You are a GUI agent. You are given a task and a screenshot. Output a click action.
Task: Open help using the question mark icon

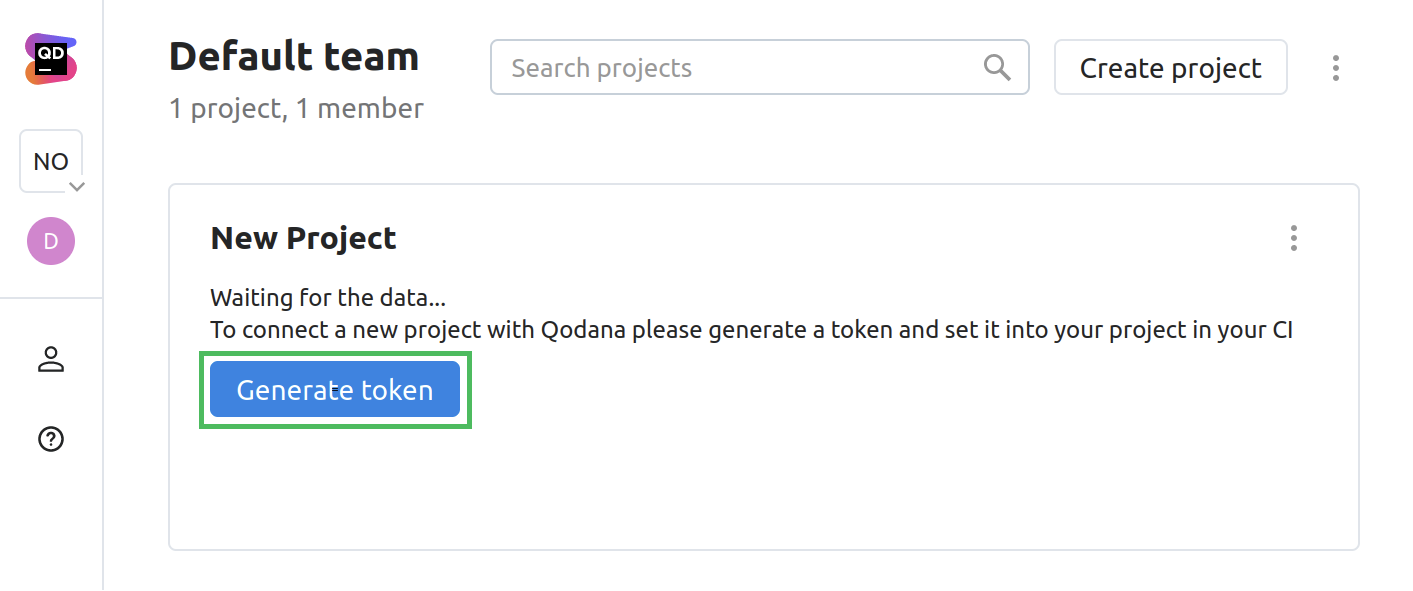pos(51,439)
